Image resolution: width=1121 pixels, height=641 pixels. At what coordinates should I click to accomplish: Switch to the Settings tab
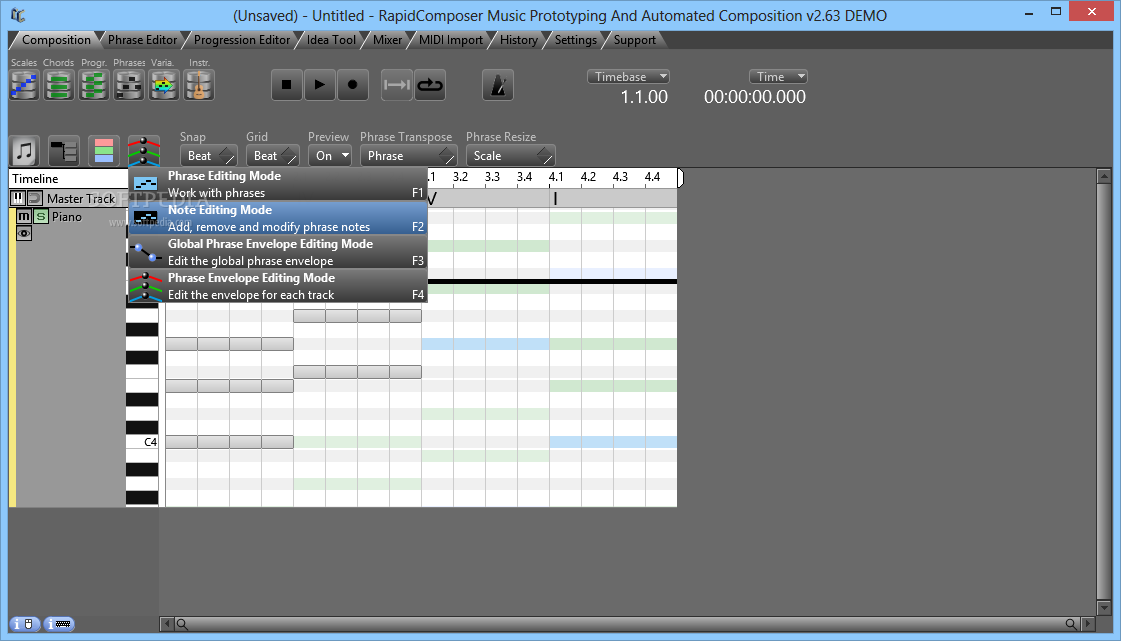pyautogui.click(x=576, y=40)
